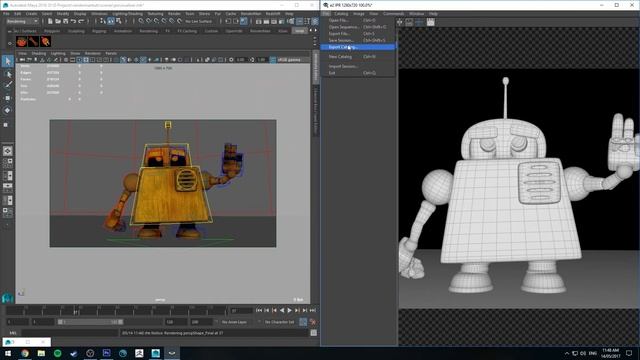Open the sRGB gamma view transform dropdown

click(293, 60)
